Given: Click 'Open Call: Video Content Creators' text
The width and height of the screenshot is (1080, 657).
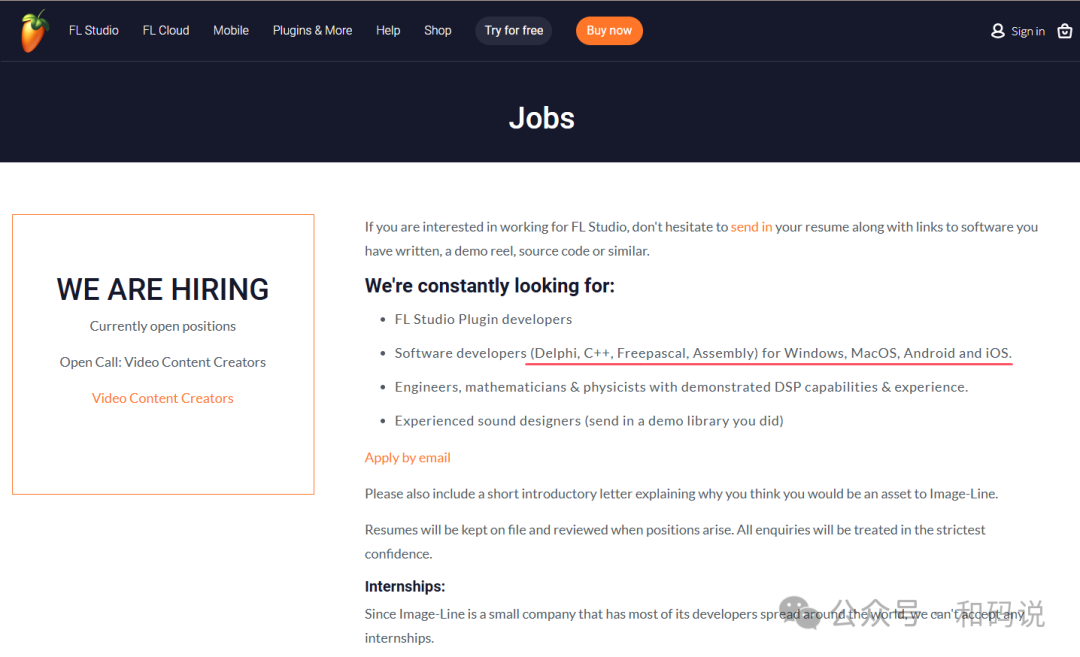Looking at the screenshot, I should click(163, 362).
